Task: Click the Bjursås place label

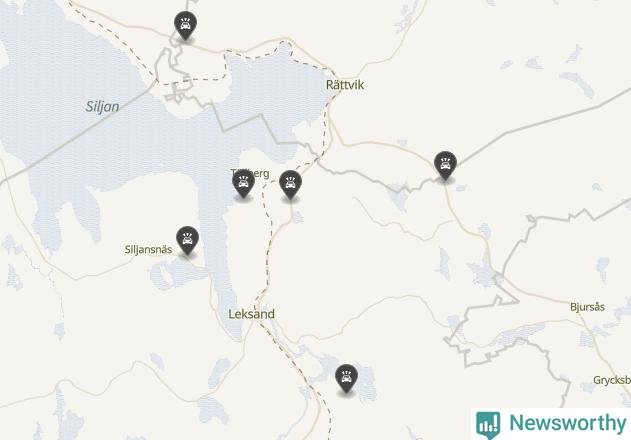Action: coord(587,307)
